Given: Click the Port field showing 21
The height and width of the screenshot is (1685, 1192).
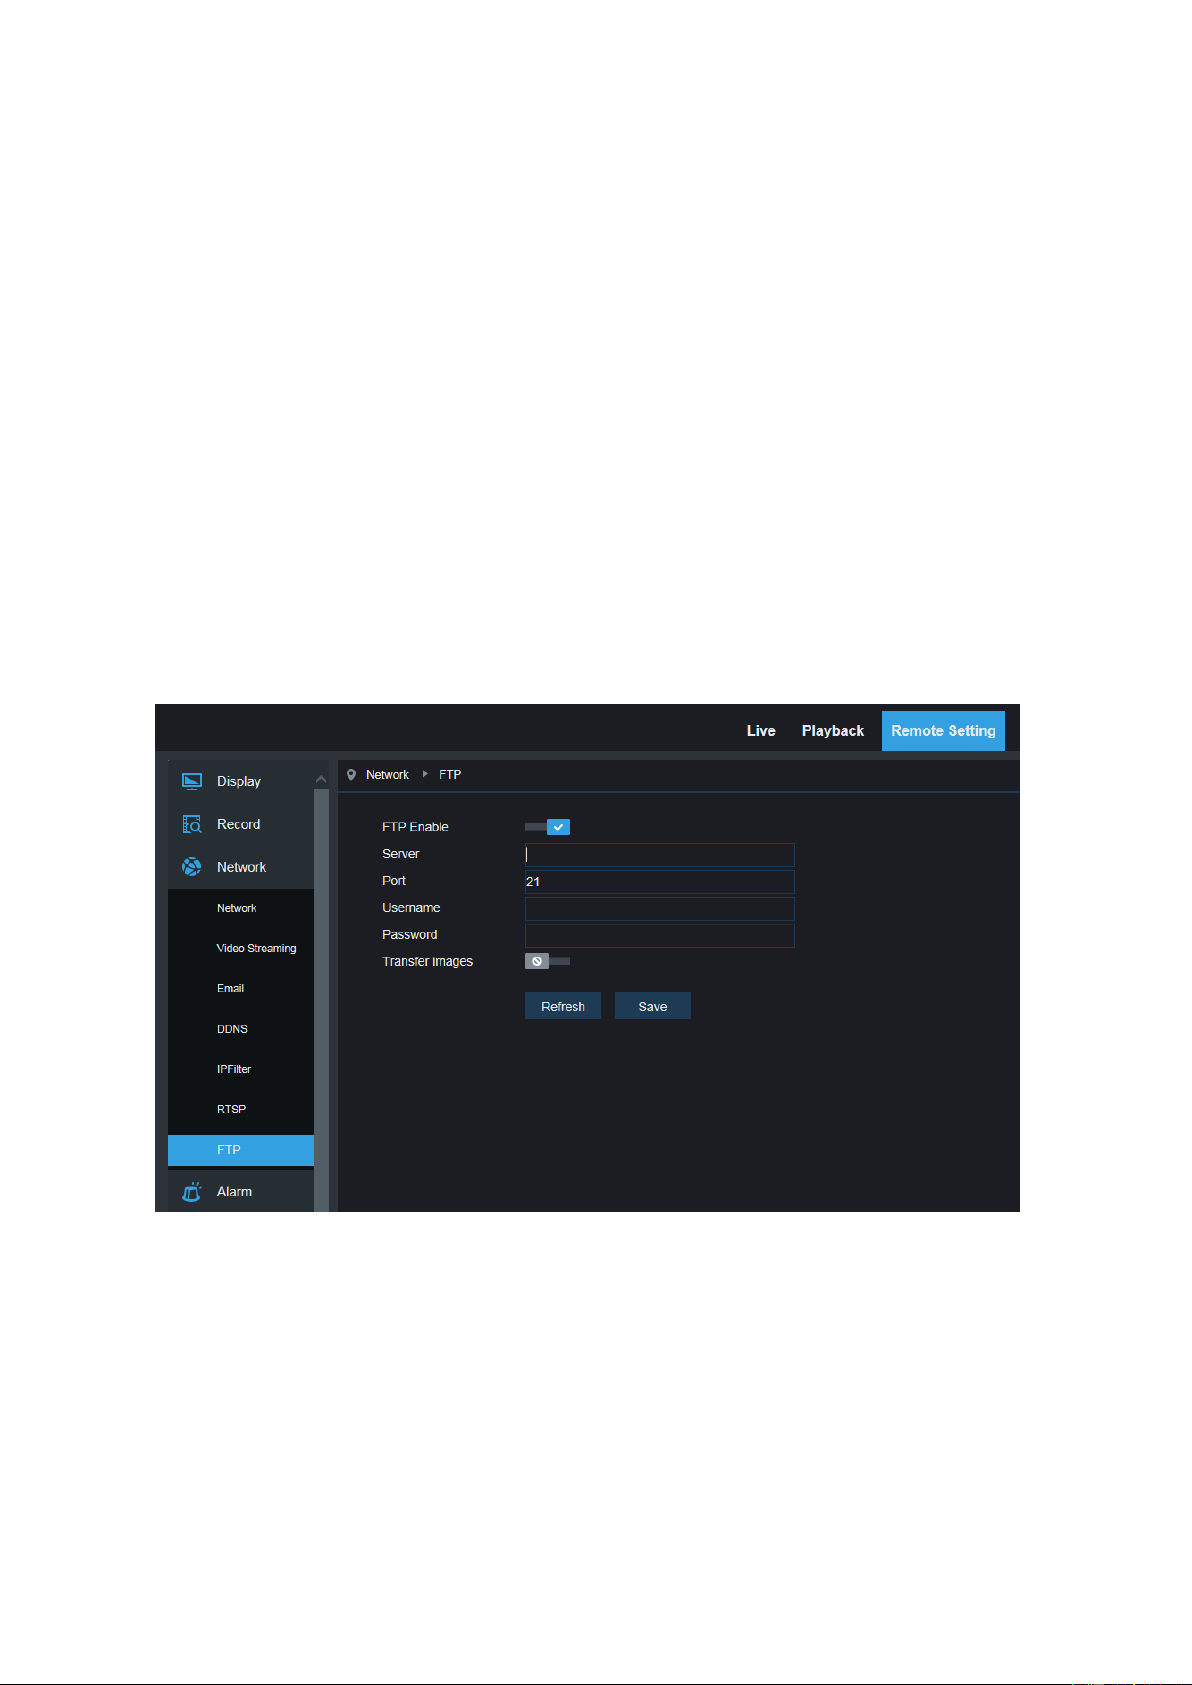Looking at the screenshot, I should click(x=660, y=881).
